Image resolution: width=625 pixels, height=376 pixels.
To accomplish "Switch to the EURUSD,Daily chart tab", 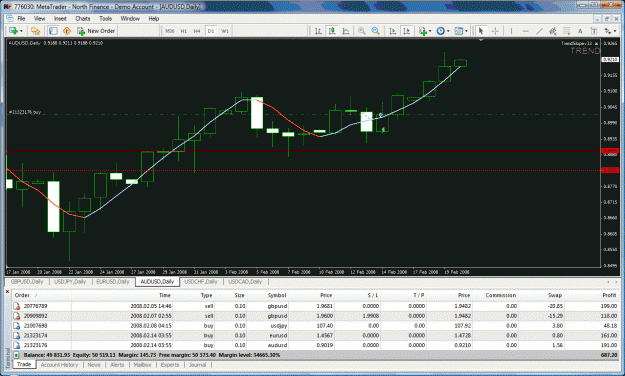I will [x=113, y=282].
